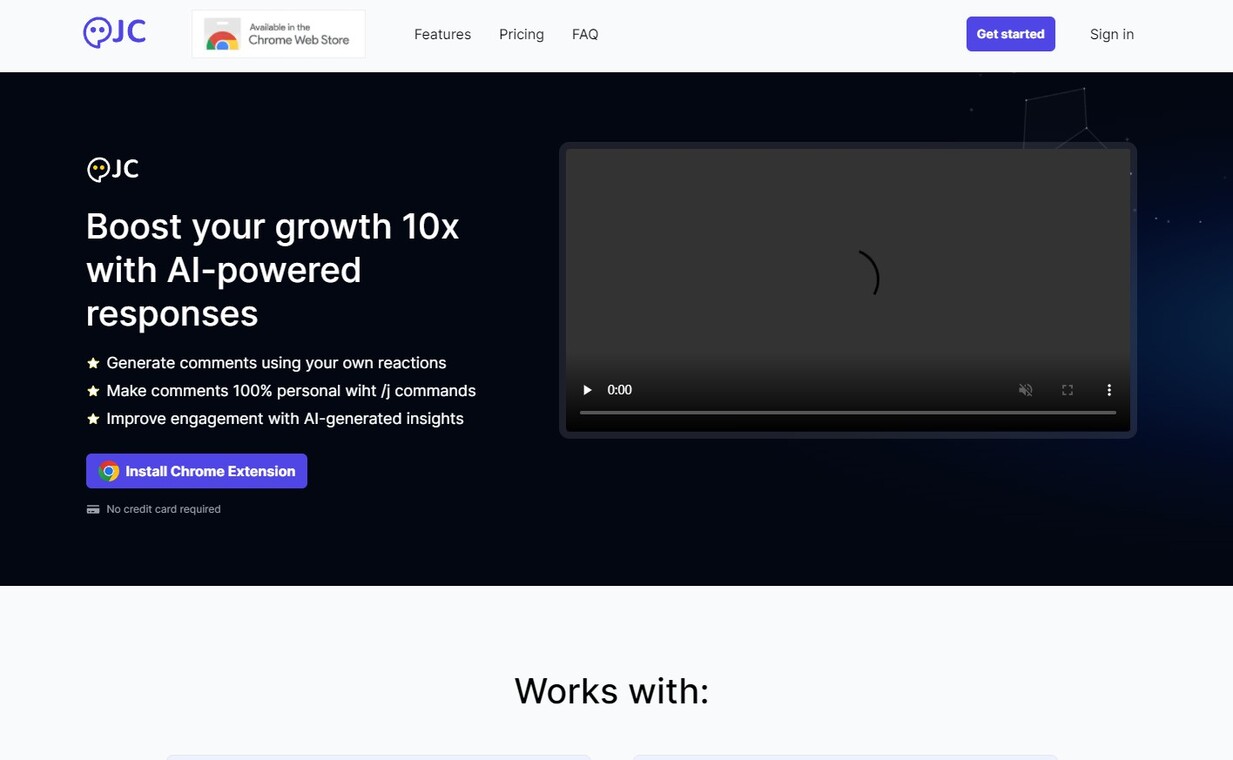This screenshot has height=760, width=1233.
Task: Open the video's three-dot options menu
Action: (1108, 390)
